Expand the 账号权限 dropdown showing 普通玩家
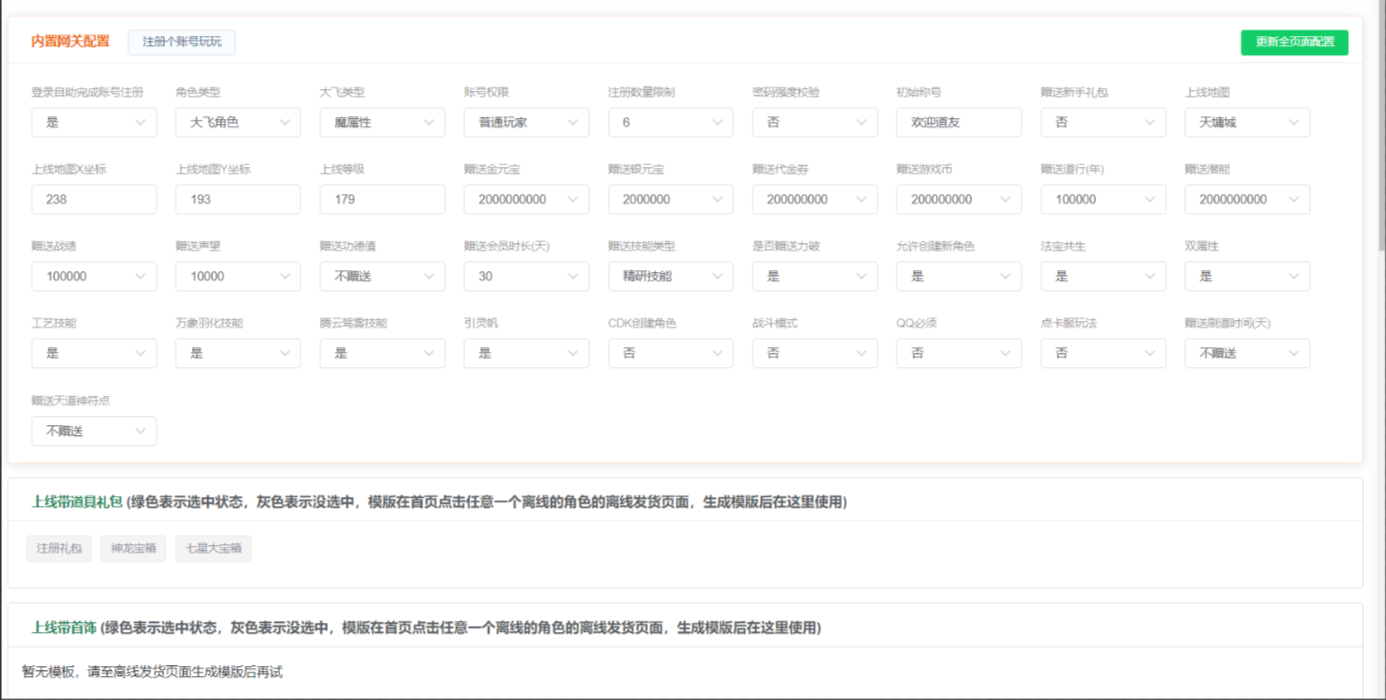 click(525, 122)
